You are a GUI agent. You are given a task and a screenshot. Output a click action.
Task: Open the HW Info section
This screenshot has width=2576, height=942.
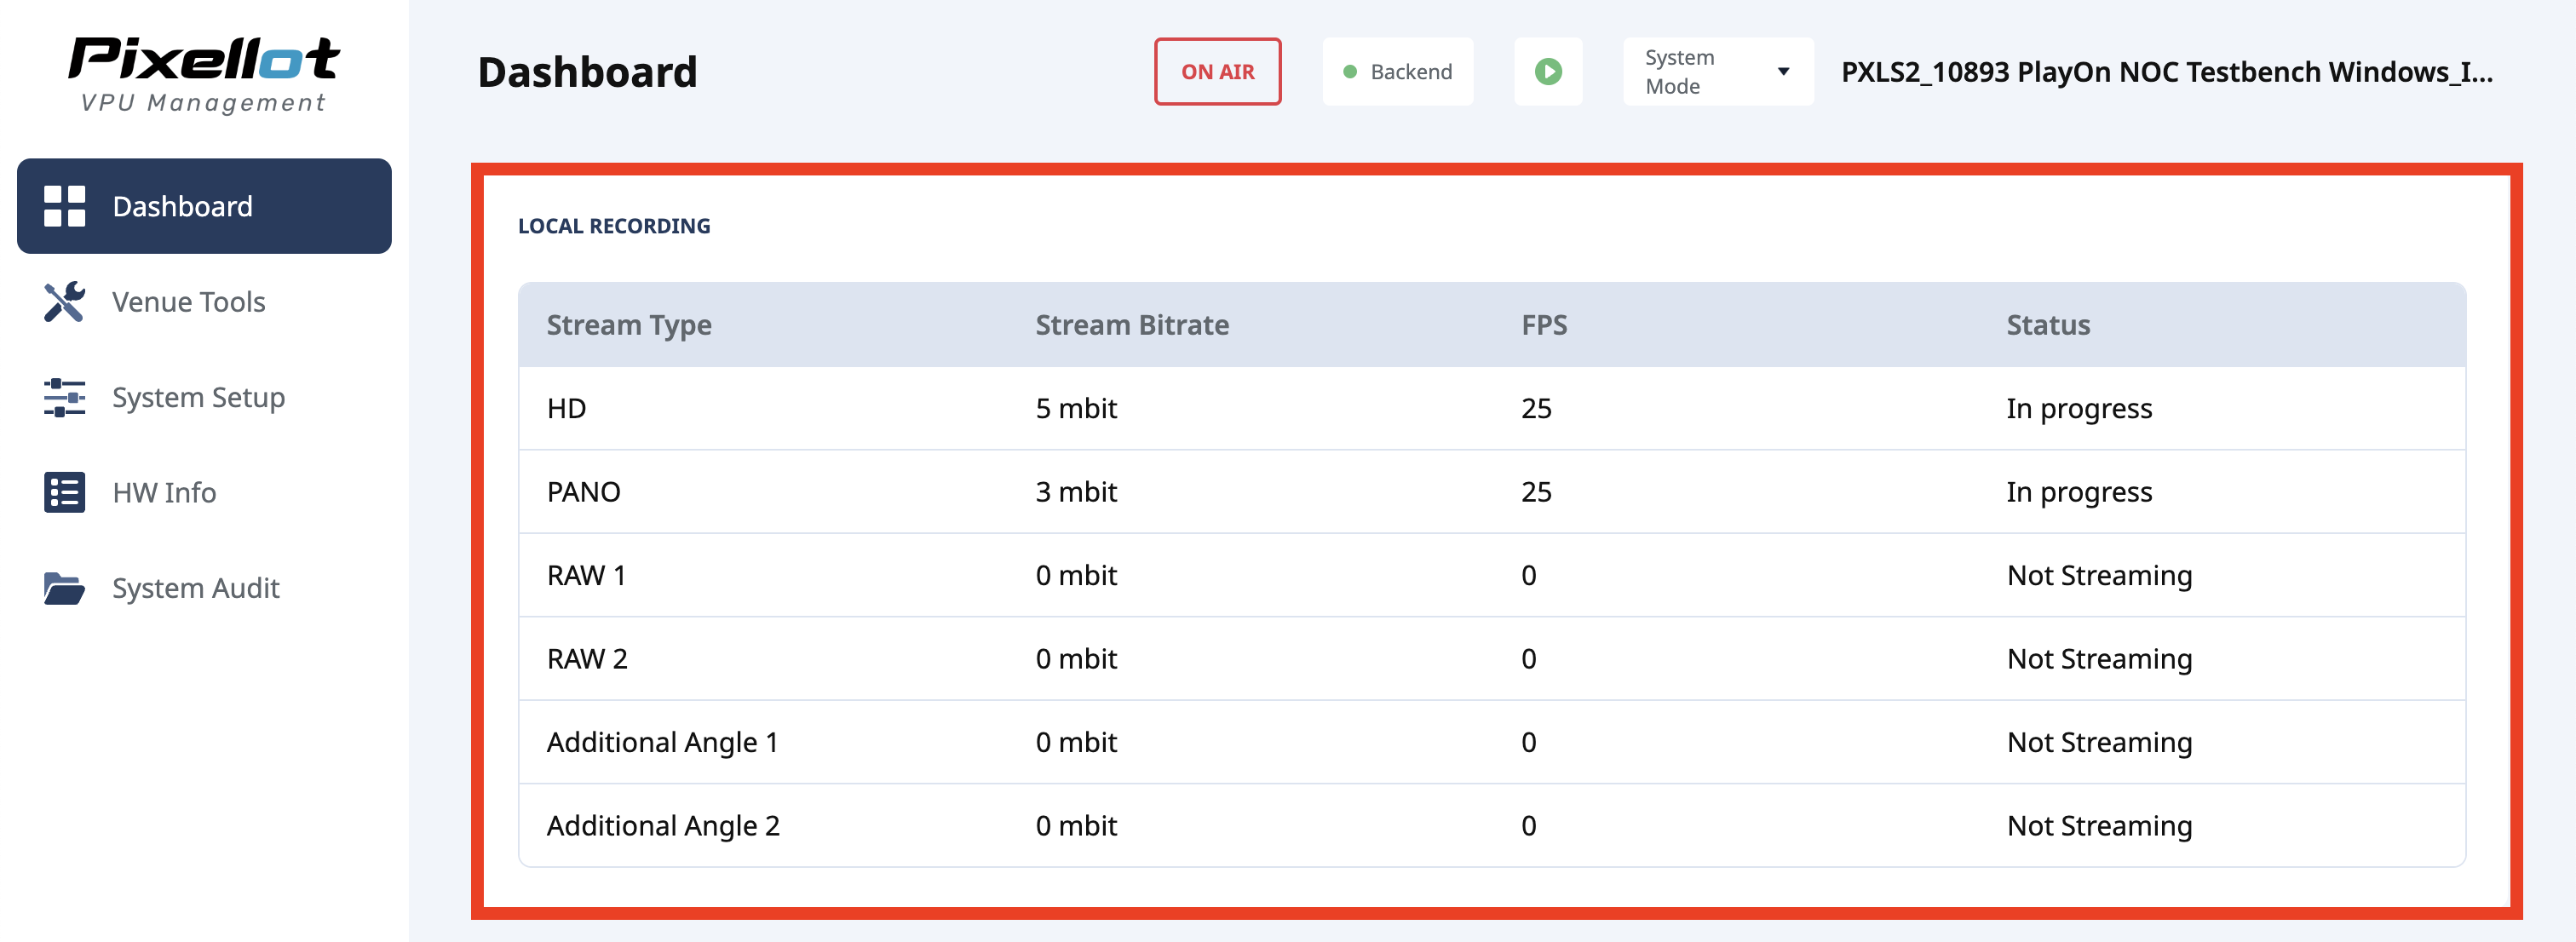164,492
